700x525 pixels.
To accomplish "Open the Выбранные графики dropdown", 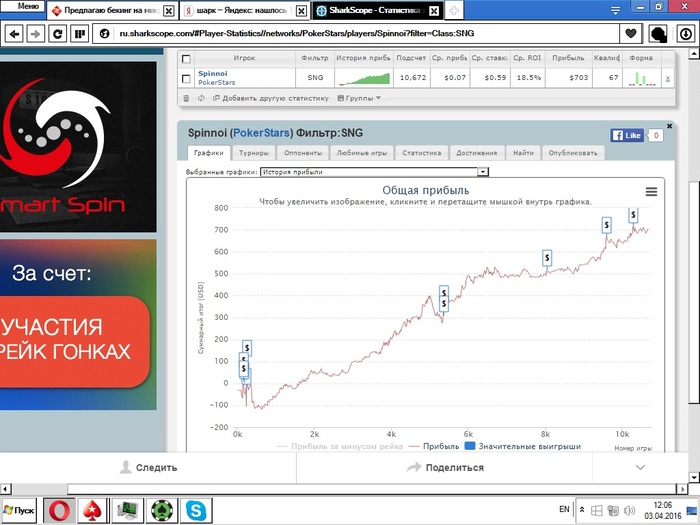I will [x=374, y=172].
